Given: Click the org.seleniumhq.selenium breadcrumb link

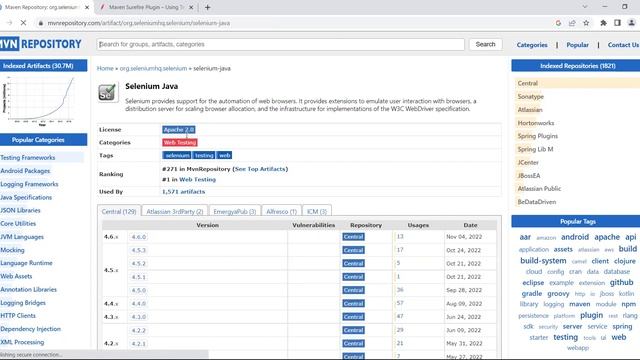Looking at the screenshot, I should click(153, 68).
